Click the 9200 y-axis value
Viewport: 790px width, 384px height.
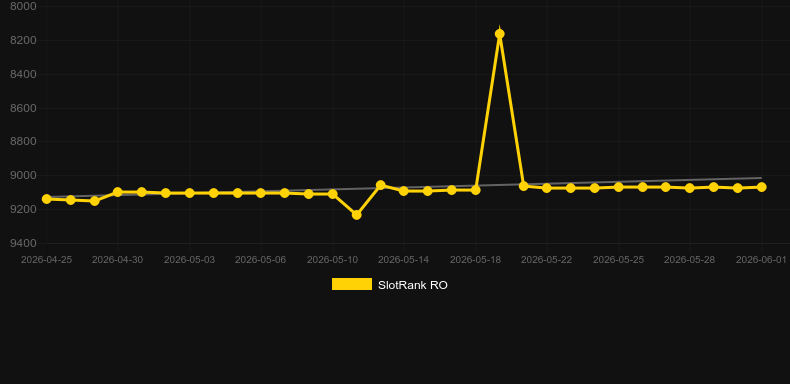point(23,209)
